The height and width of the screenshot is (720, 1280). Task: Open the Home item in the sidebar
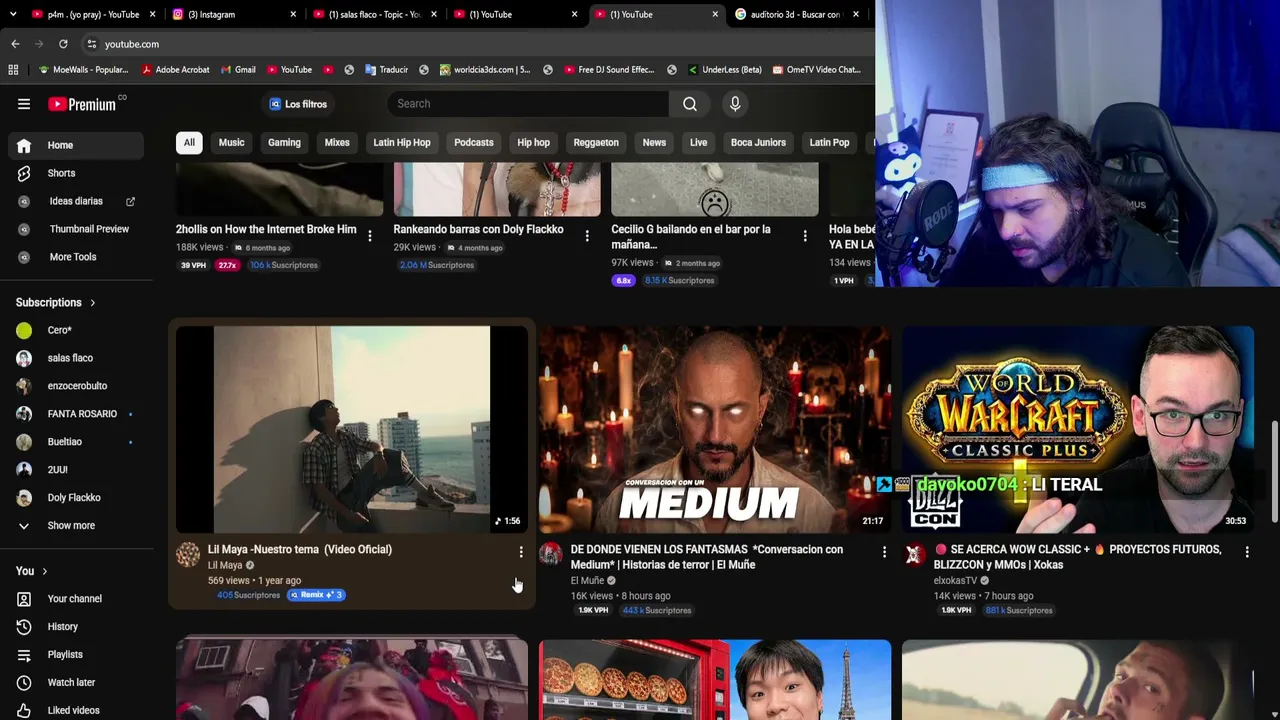point(76,145)
